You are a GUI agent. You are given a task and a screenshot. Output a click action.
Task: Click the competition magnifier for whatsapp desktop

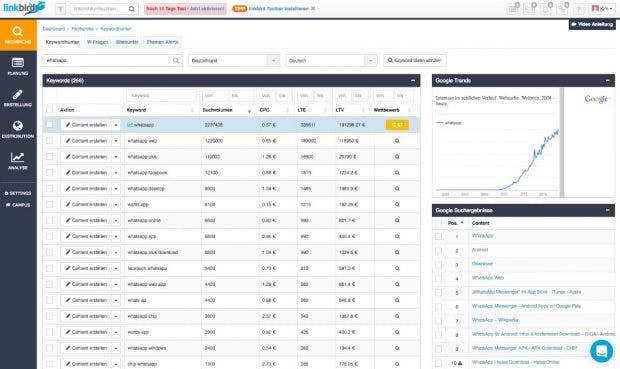[397, 189]
